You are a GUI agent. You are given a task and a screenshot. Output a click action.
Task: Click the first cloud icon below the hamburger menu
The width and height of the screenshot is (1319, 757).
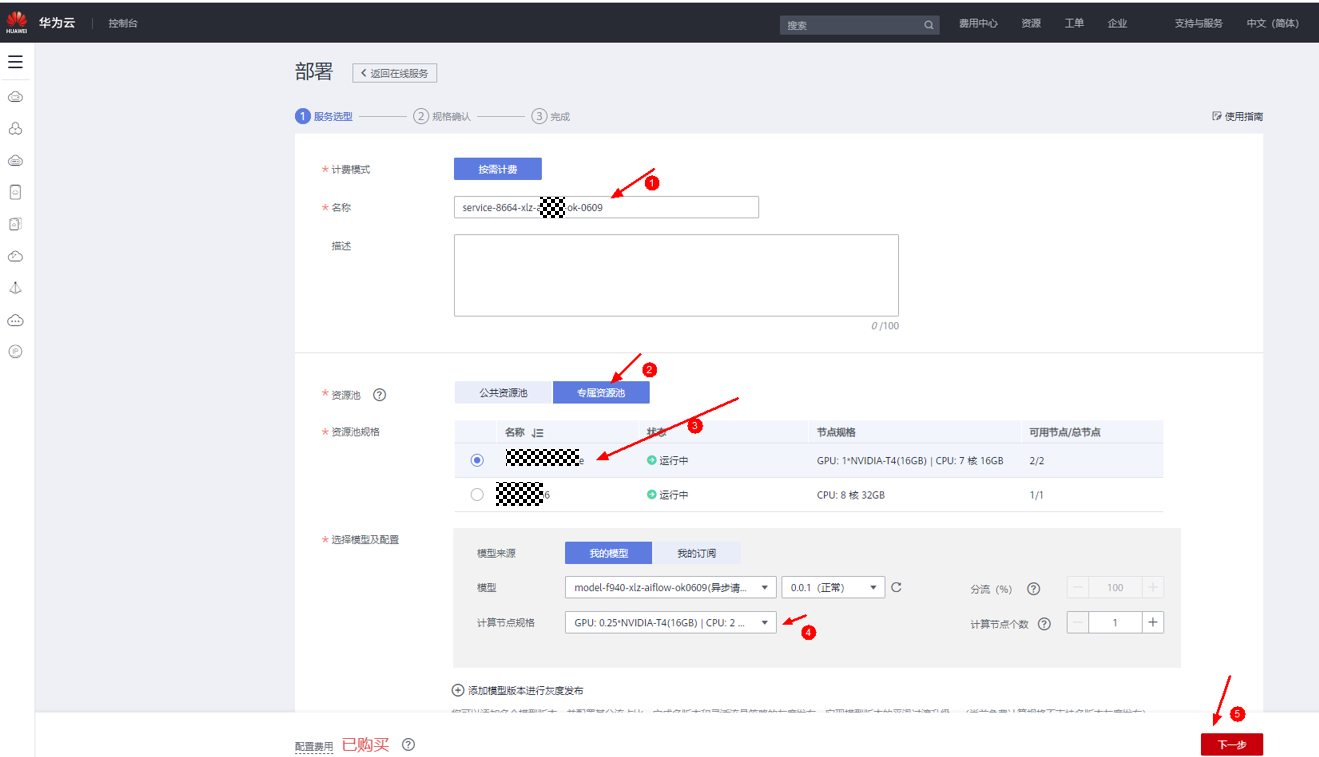pos(15,97)
